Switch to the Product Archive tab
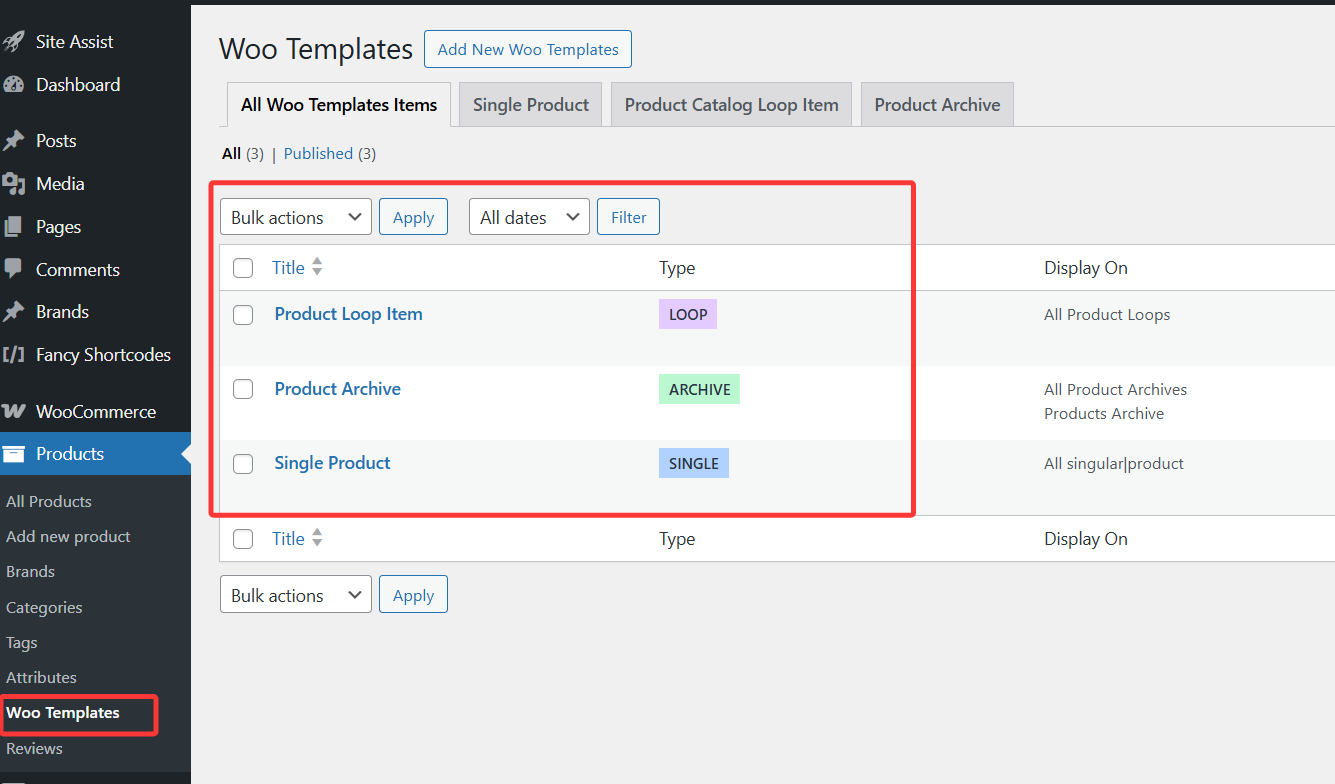This screenshot has width=1335, height=784. click(937, 105)
